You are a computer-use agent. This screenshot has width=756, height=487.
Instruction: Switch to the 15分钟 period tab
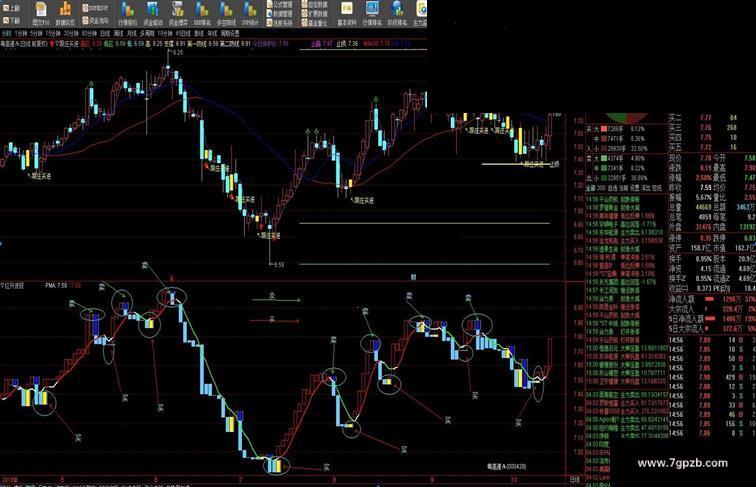click(x=53, y=34)
